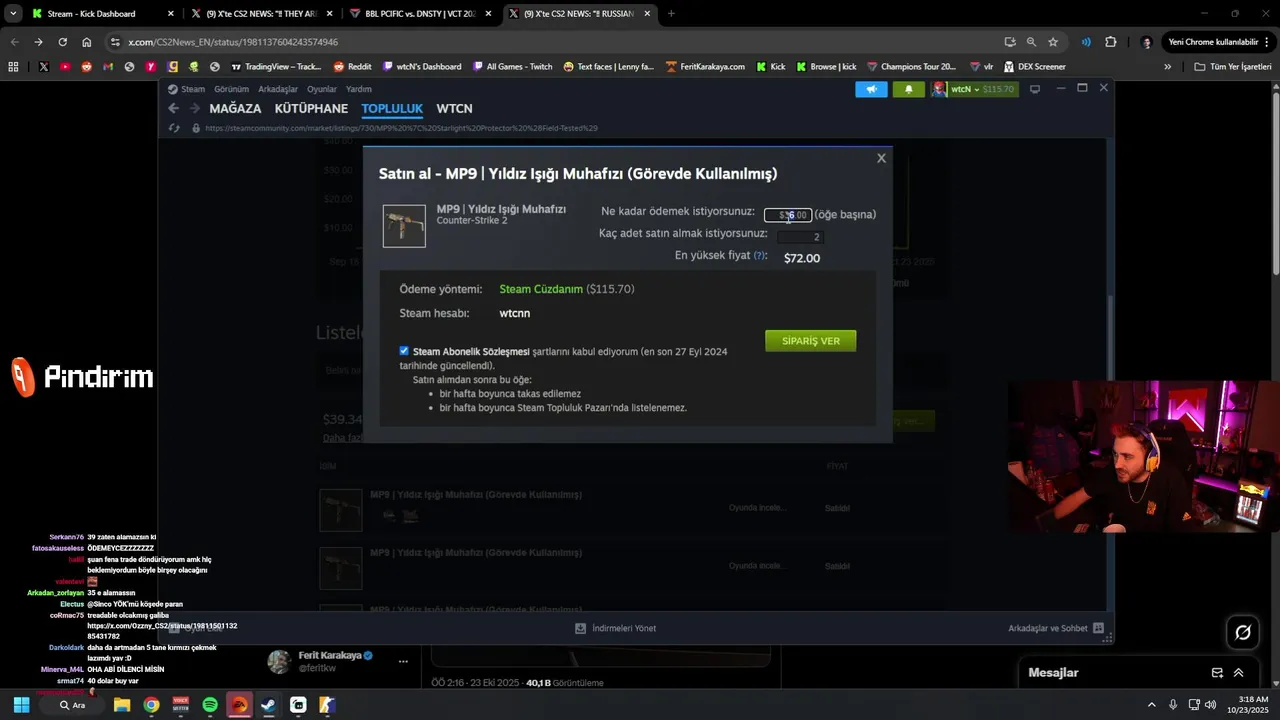Viewport: 1280px width, 720px height.
Task: Open Arkadaşlar ve Sohbet in Steam
Action: (1055, 628)
